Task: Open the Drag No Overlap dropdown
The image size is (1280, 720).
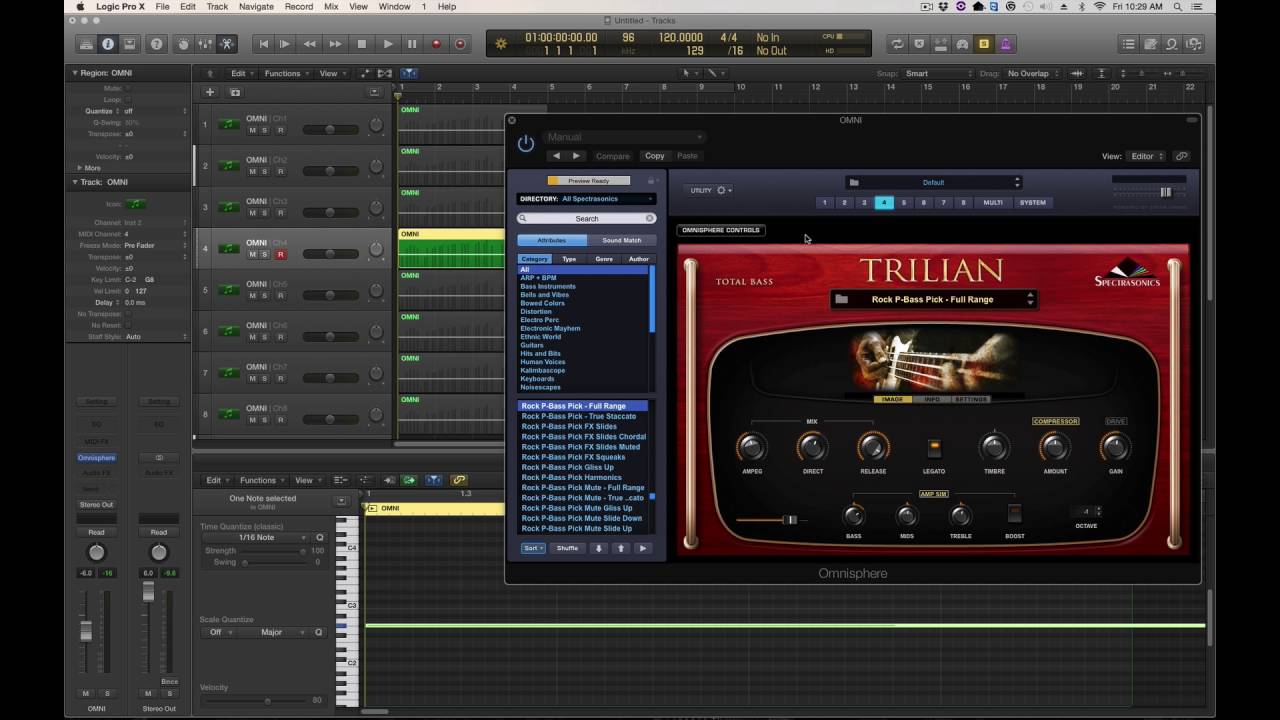Action: click(1033, 73)
